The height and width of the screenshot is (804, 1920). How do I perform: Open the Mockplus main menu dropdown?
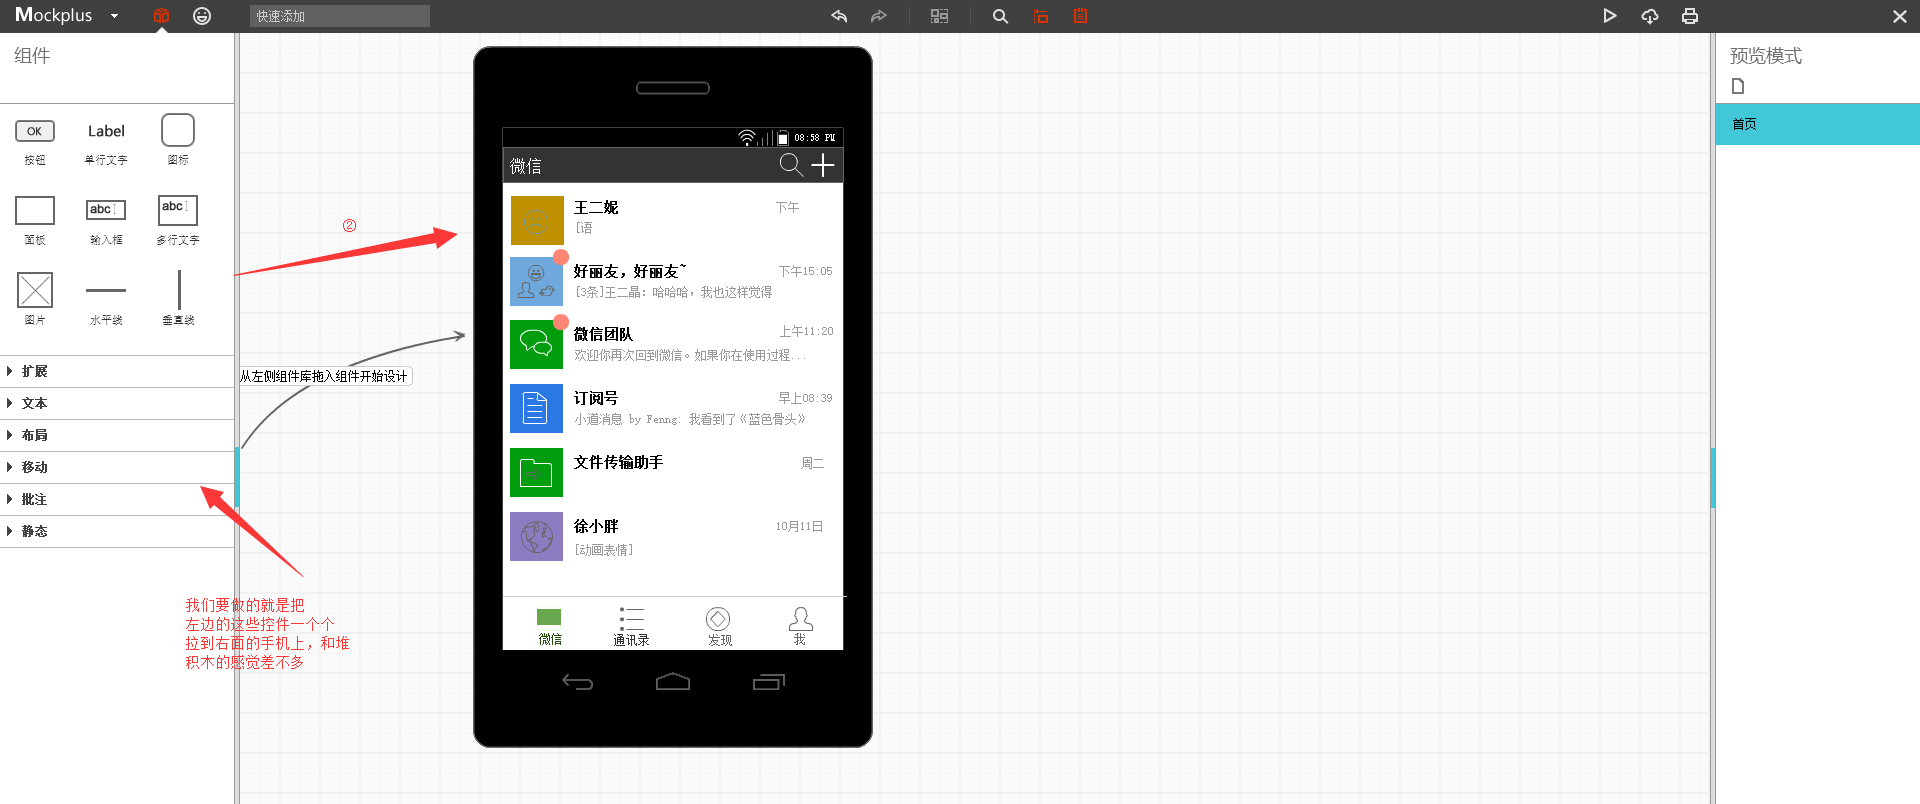[114, 16]
